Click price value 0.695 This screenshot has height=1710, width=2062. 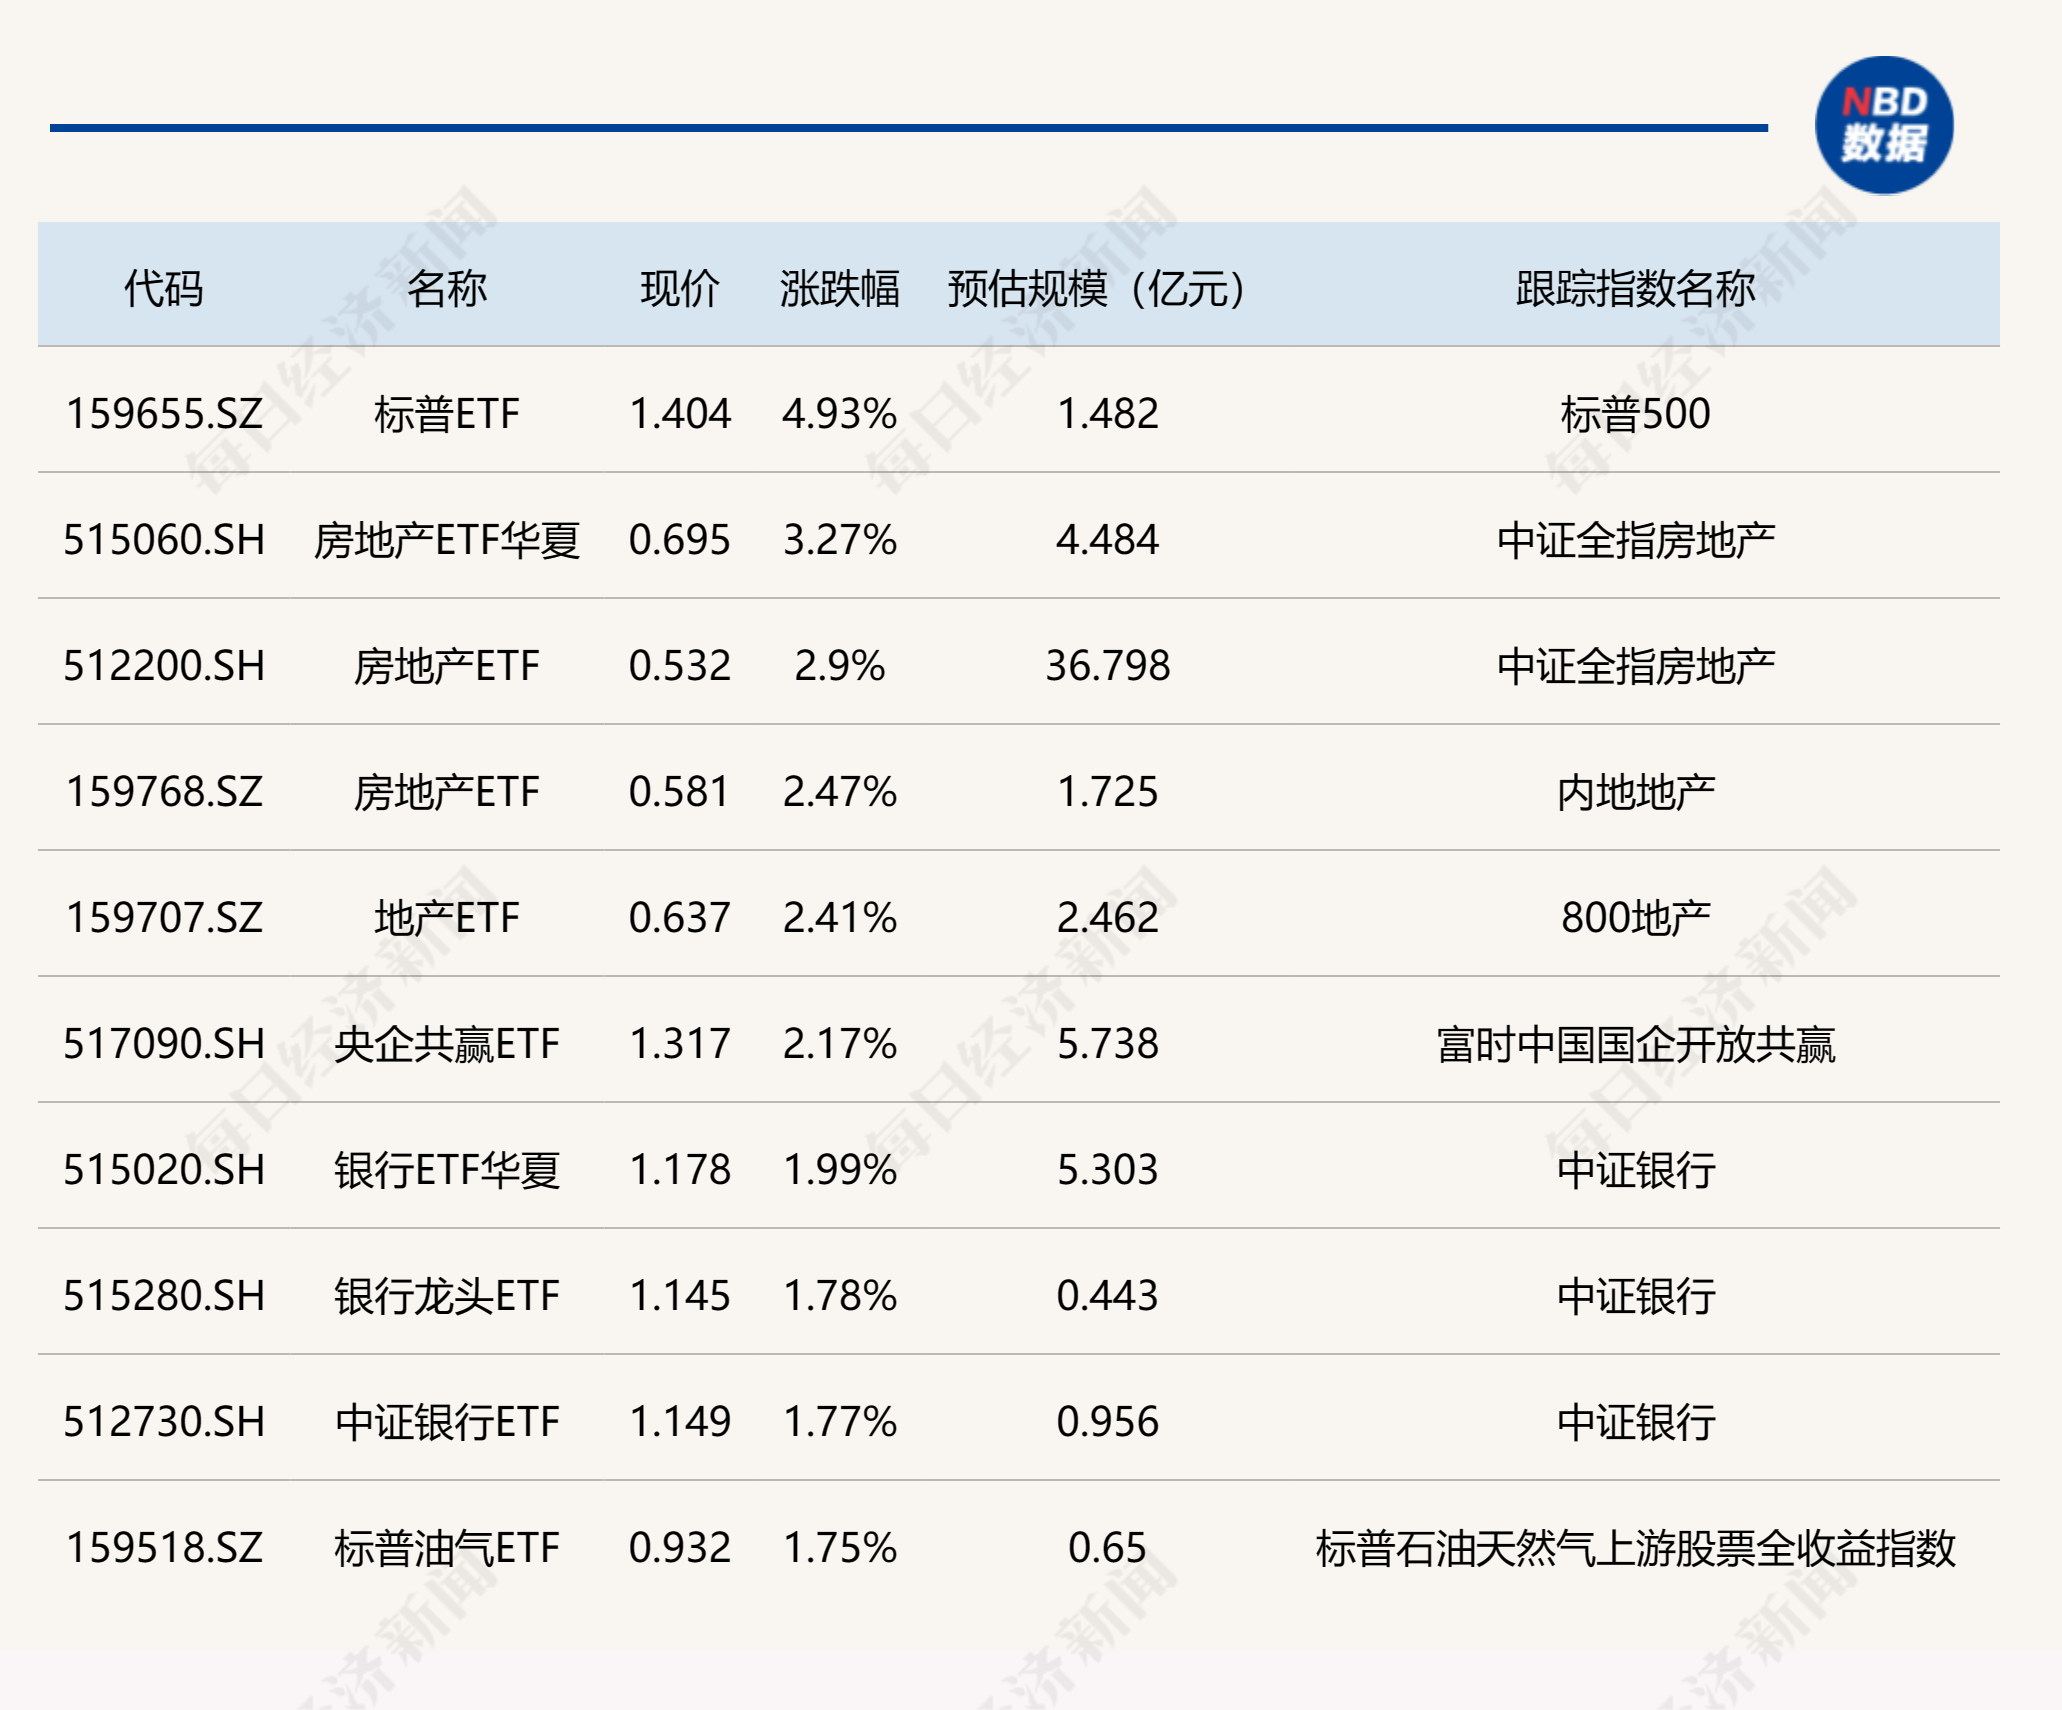point(680,540)
